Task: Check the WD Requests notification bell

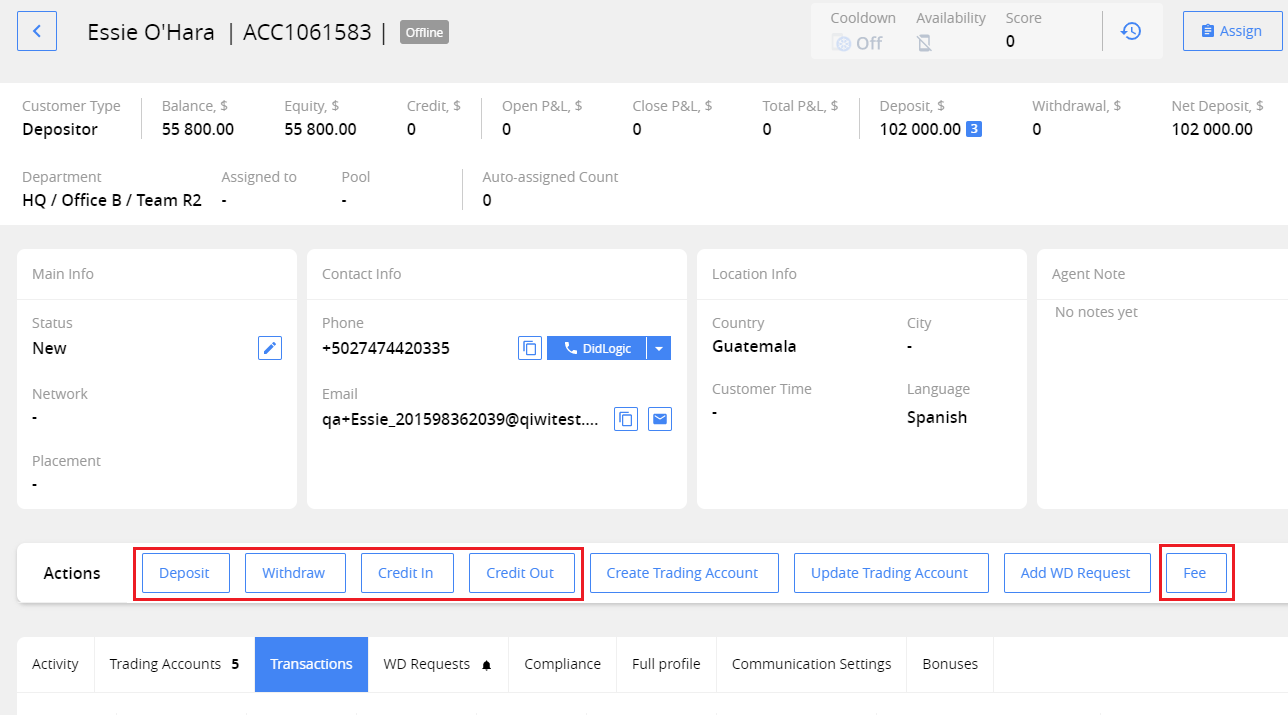Action: pos(486,663)
